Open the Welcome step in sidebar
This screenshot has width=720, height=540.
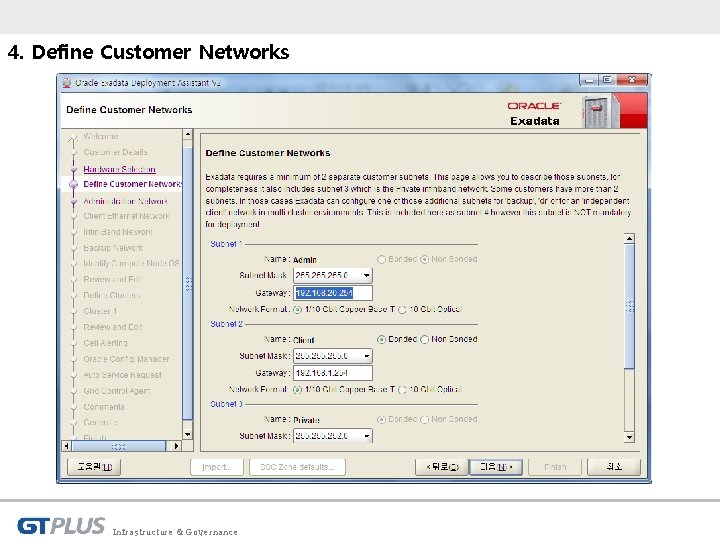(101, 136)
